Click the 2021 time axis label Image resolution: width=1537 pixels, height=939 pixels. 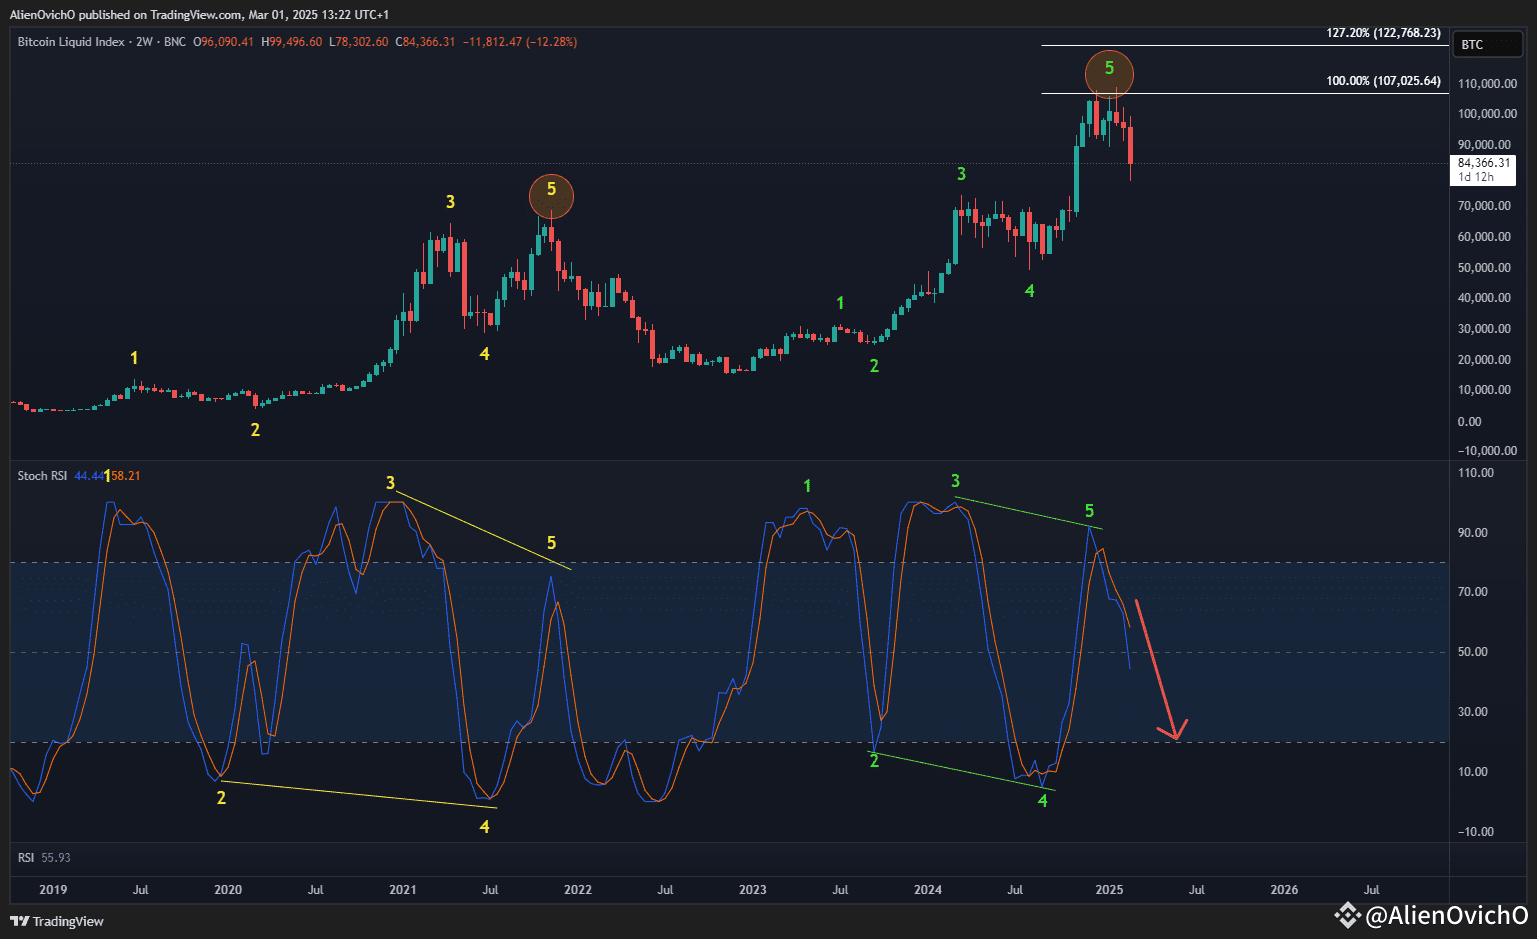[403, 890]
